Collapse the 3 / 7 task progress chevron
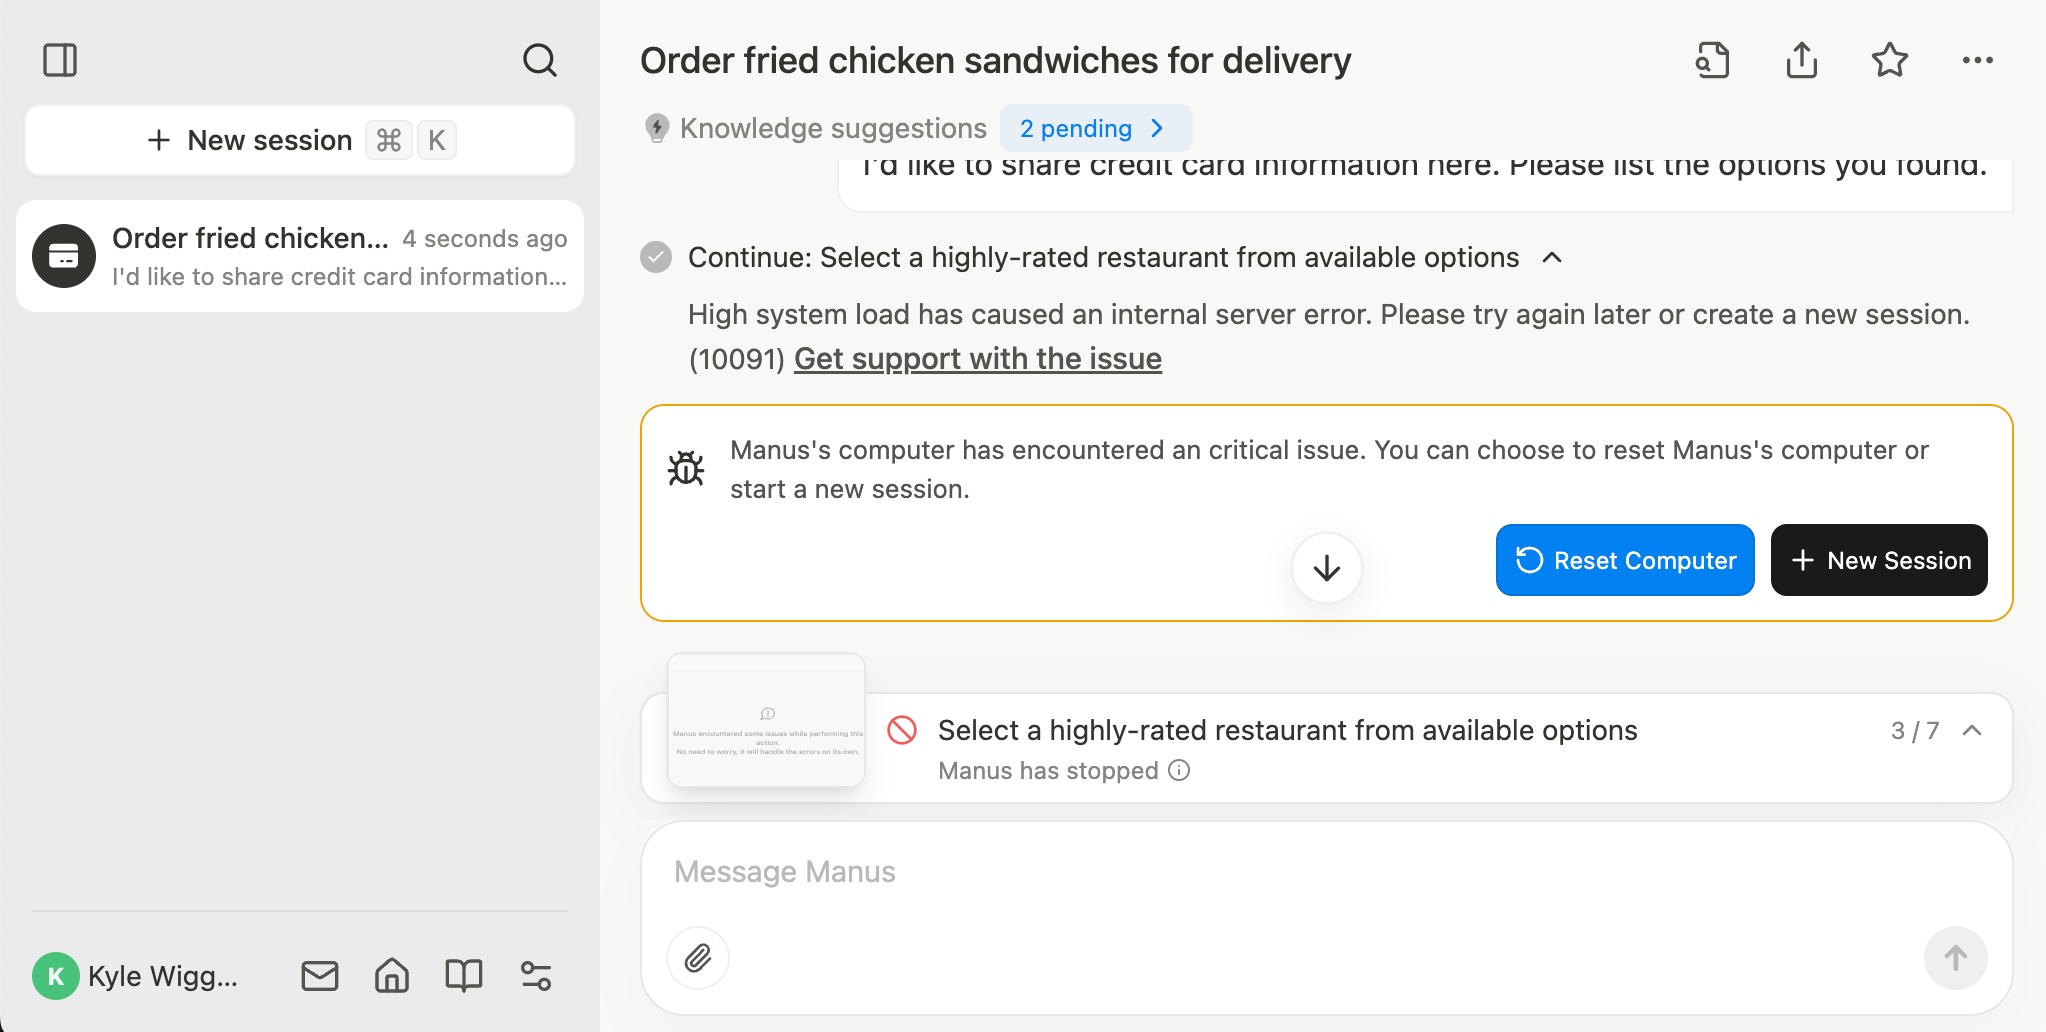The height and width of the screenshot is (1032, 2046). tap(1972, 730)
